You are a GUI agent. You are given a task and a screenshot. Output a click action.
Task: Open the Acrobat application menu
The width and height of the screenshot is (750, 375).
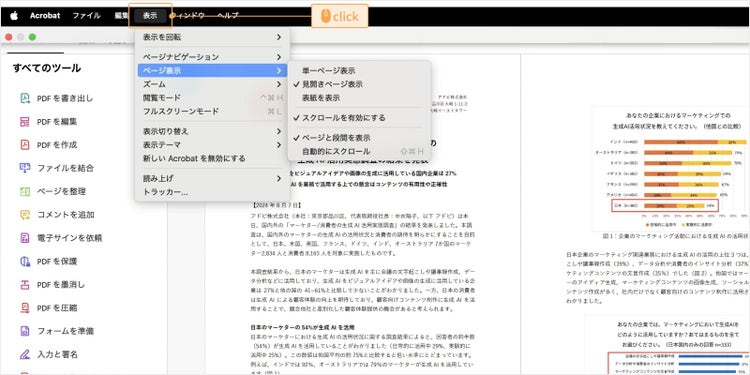coord(45,16)
